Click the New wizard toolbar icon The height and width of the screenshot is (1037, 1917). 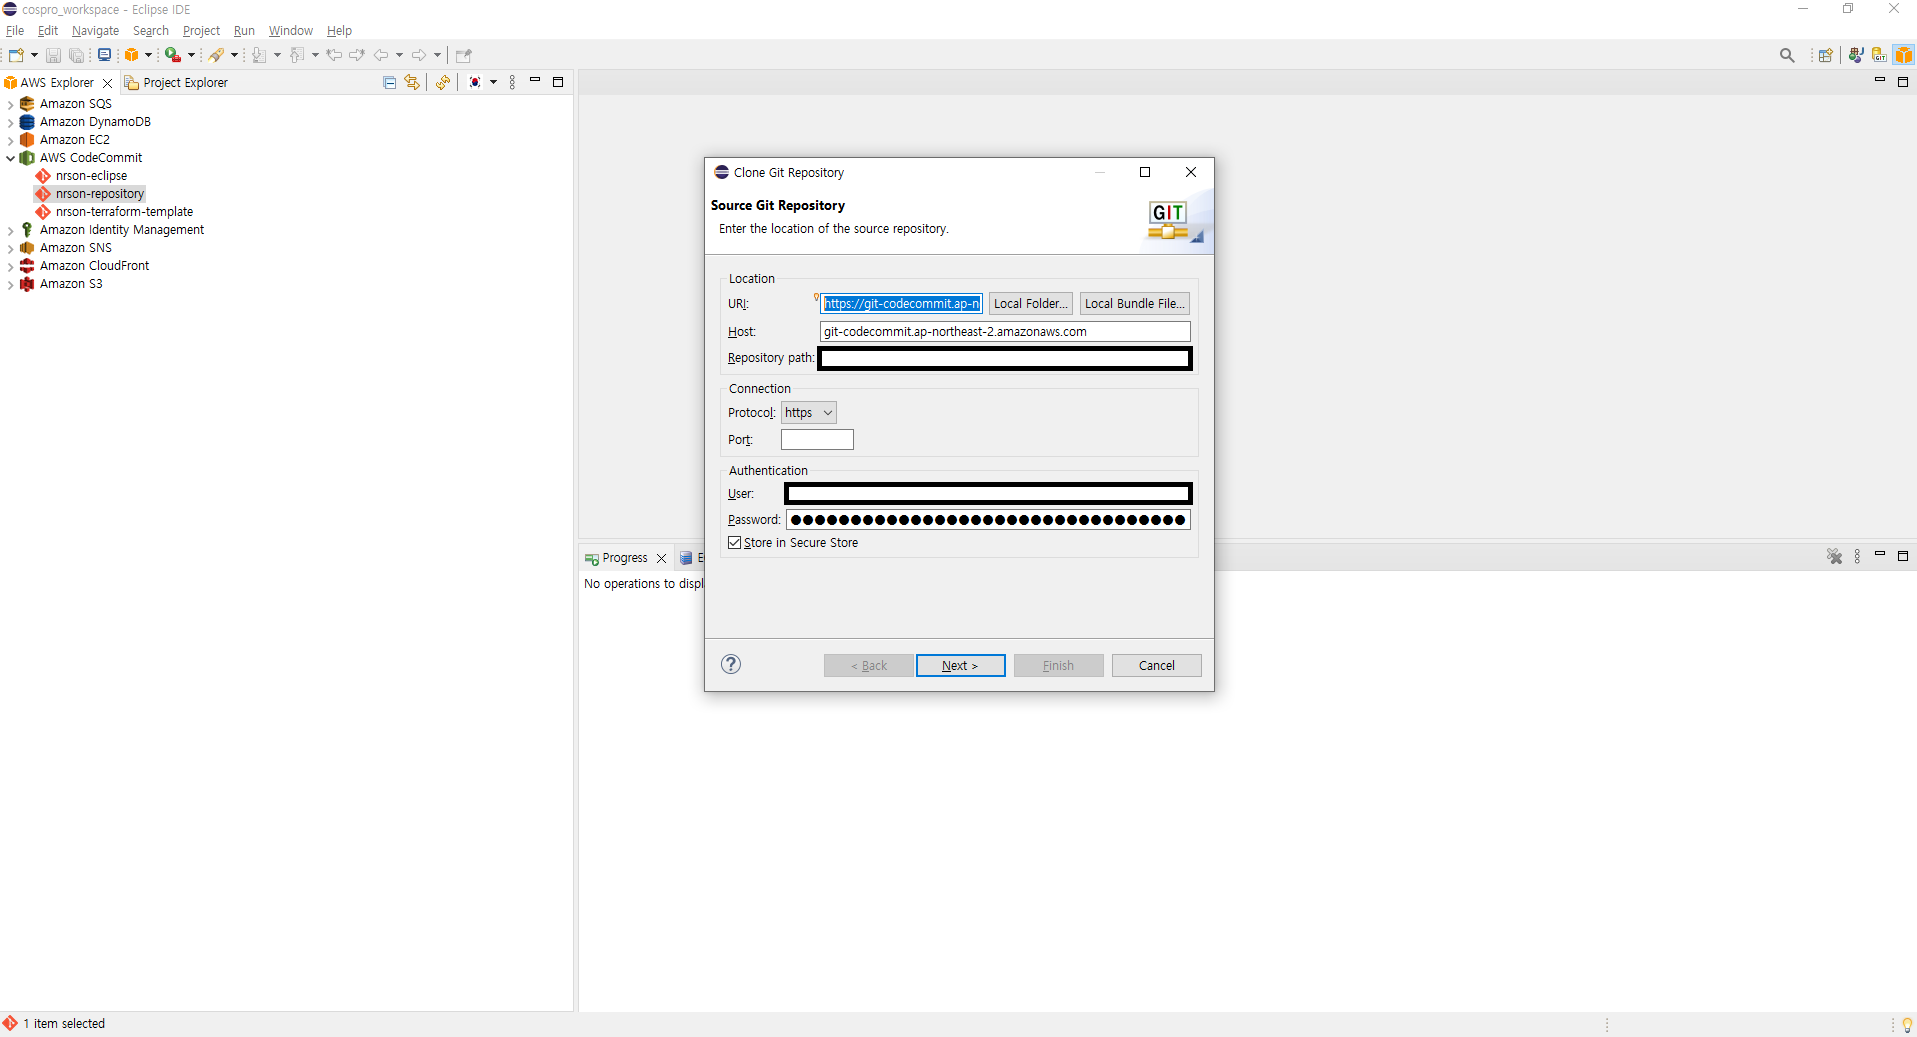[x=16, y=55]
